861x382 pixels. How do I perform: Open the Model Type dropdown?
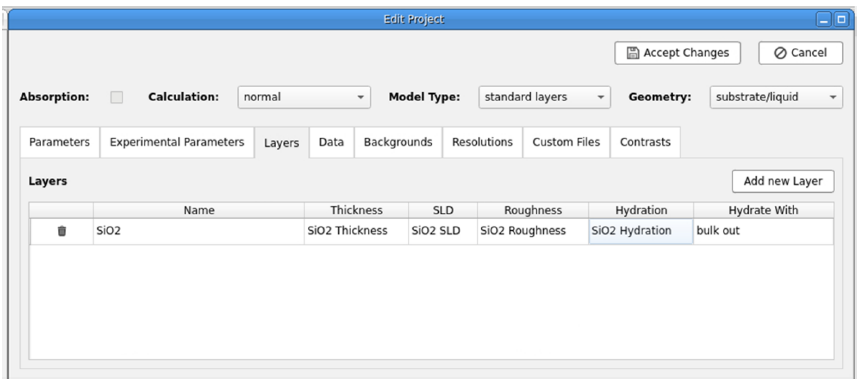tap(544, 97)
